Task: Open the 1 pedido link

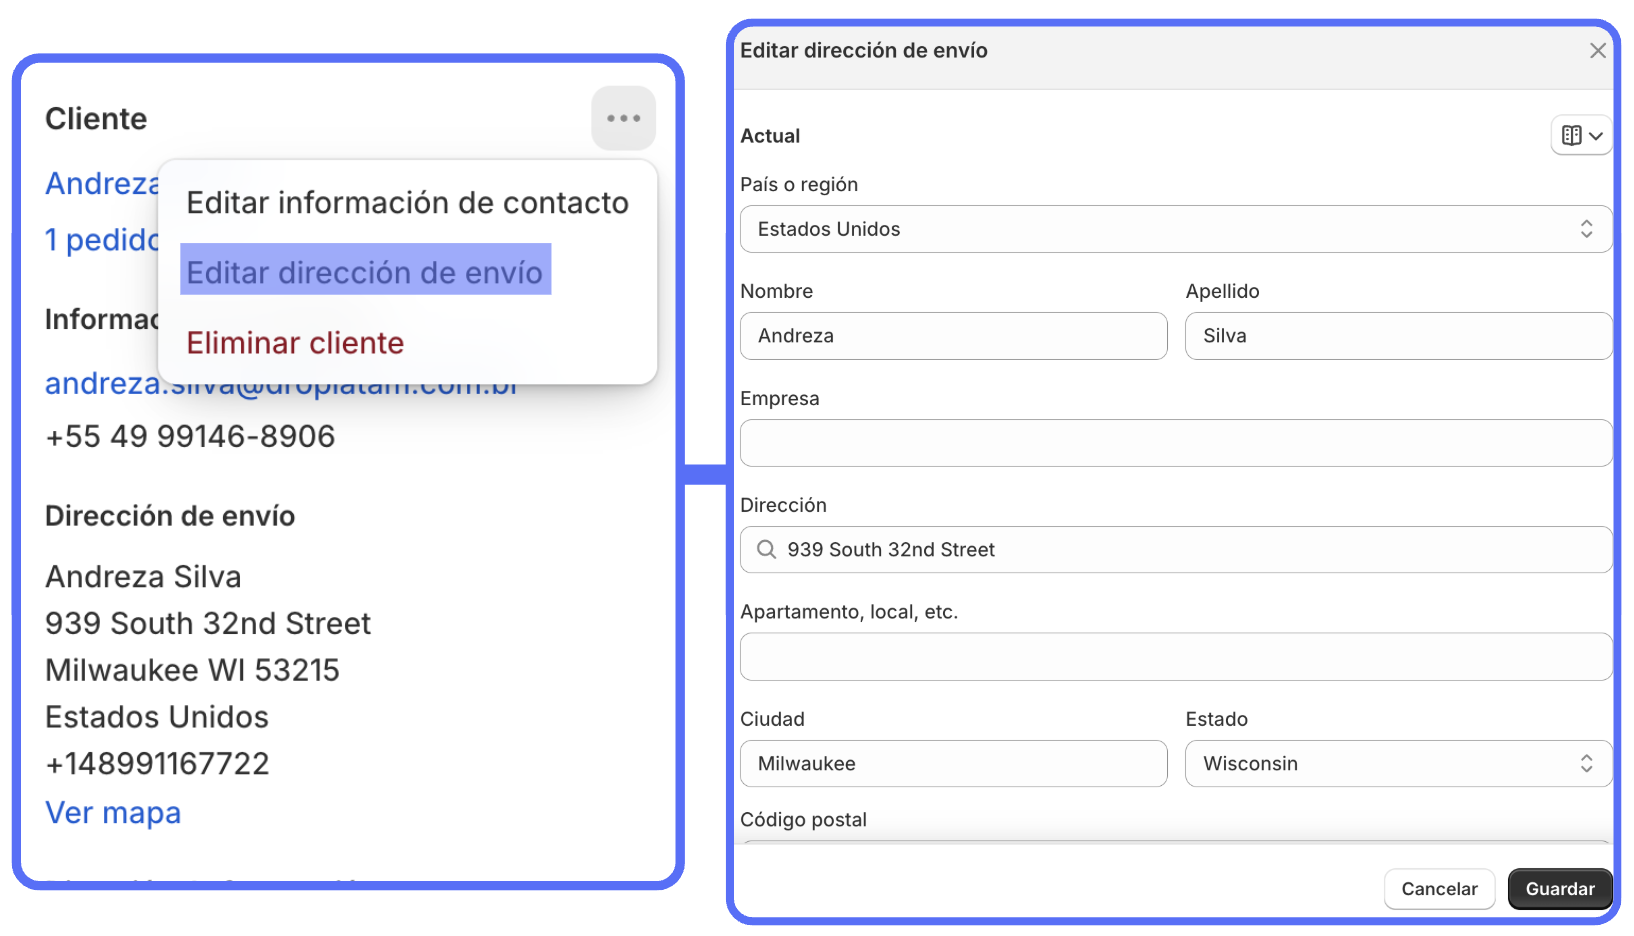Action: pos(101,240)
